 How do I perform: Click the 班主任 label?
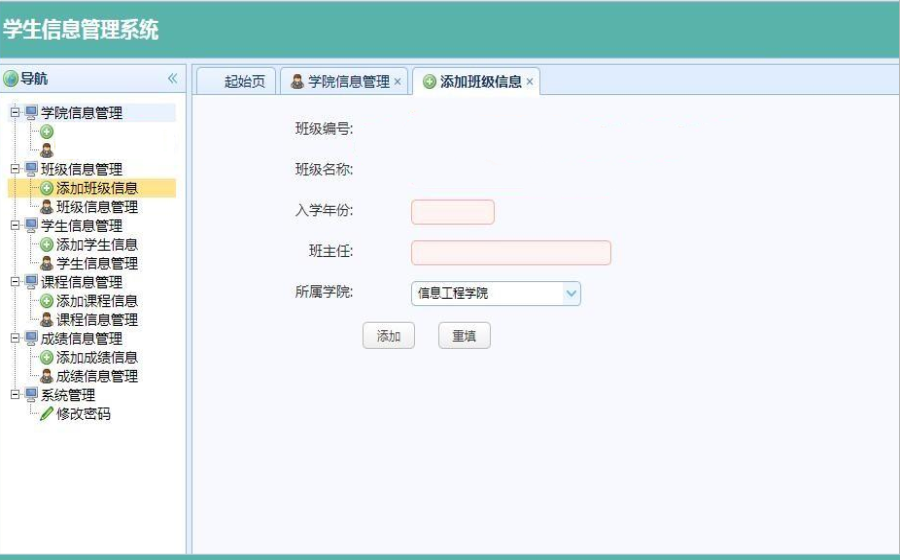tap(331, 251)
